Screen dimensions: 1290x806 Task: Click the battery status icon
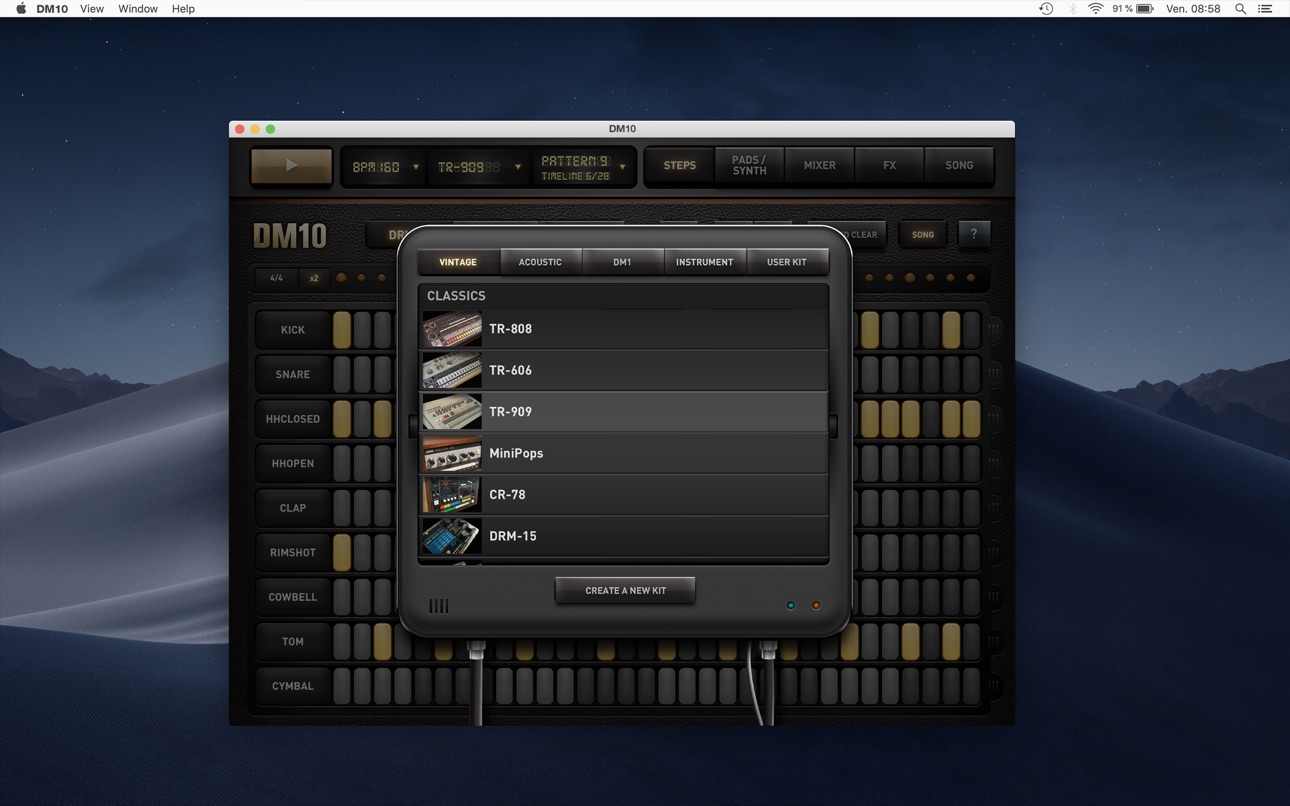(x=1145, y=8)
